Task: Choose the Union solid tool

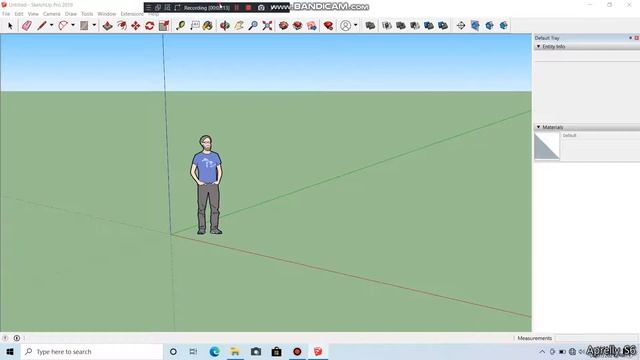Action: 401,26
